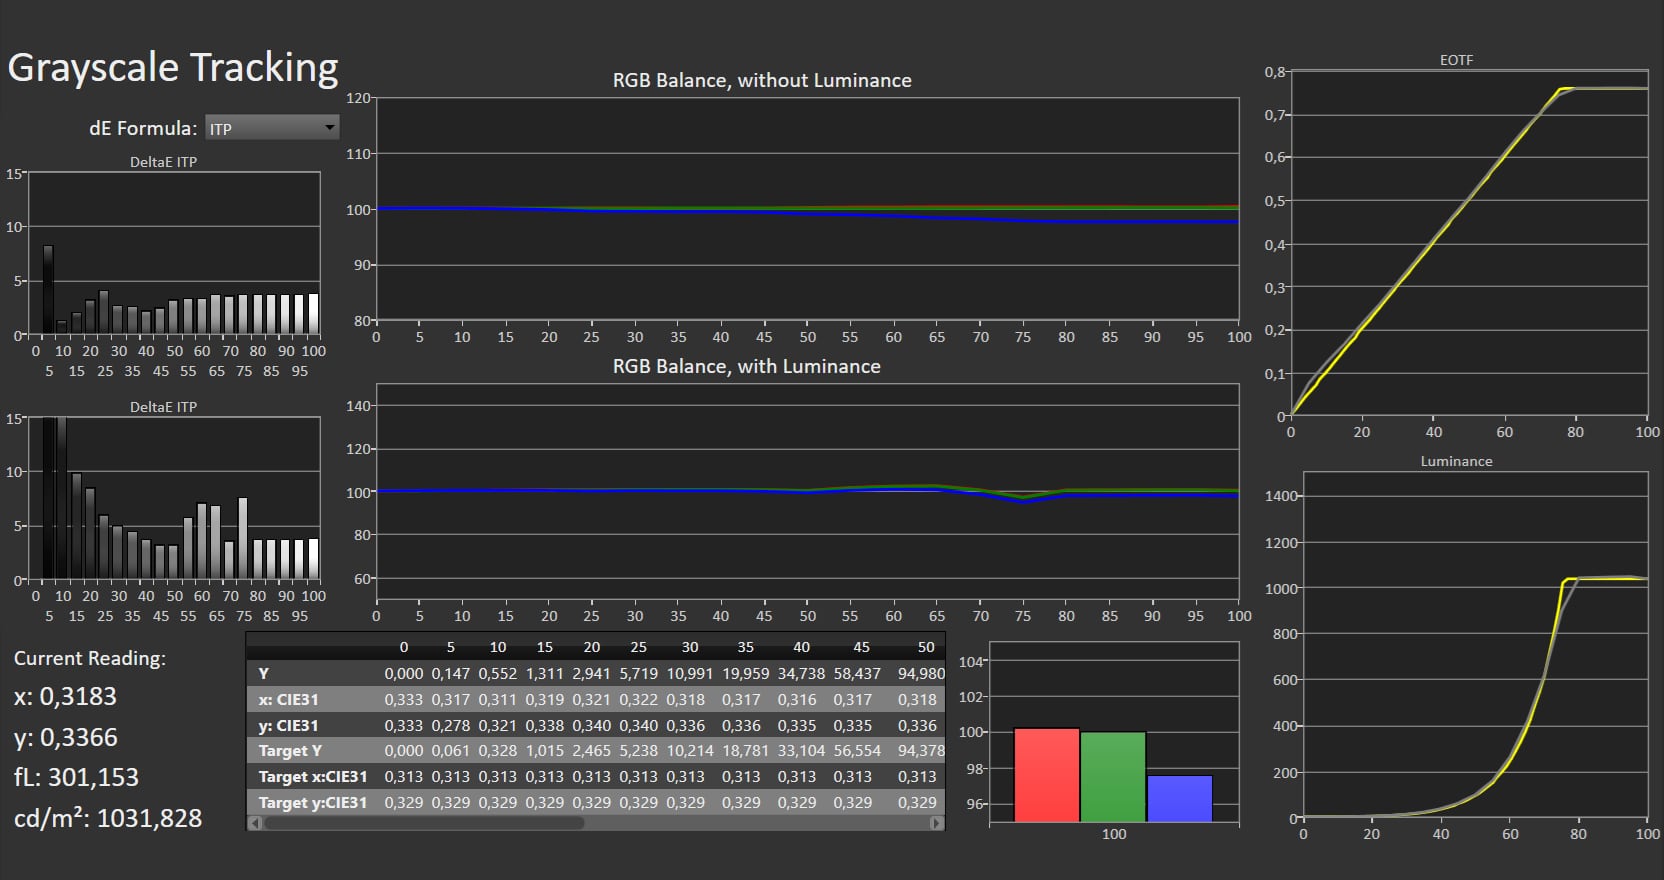Select the x: CIE31 row label
The image size is (1664, 880).
tap(288, 700)
